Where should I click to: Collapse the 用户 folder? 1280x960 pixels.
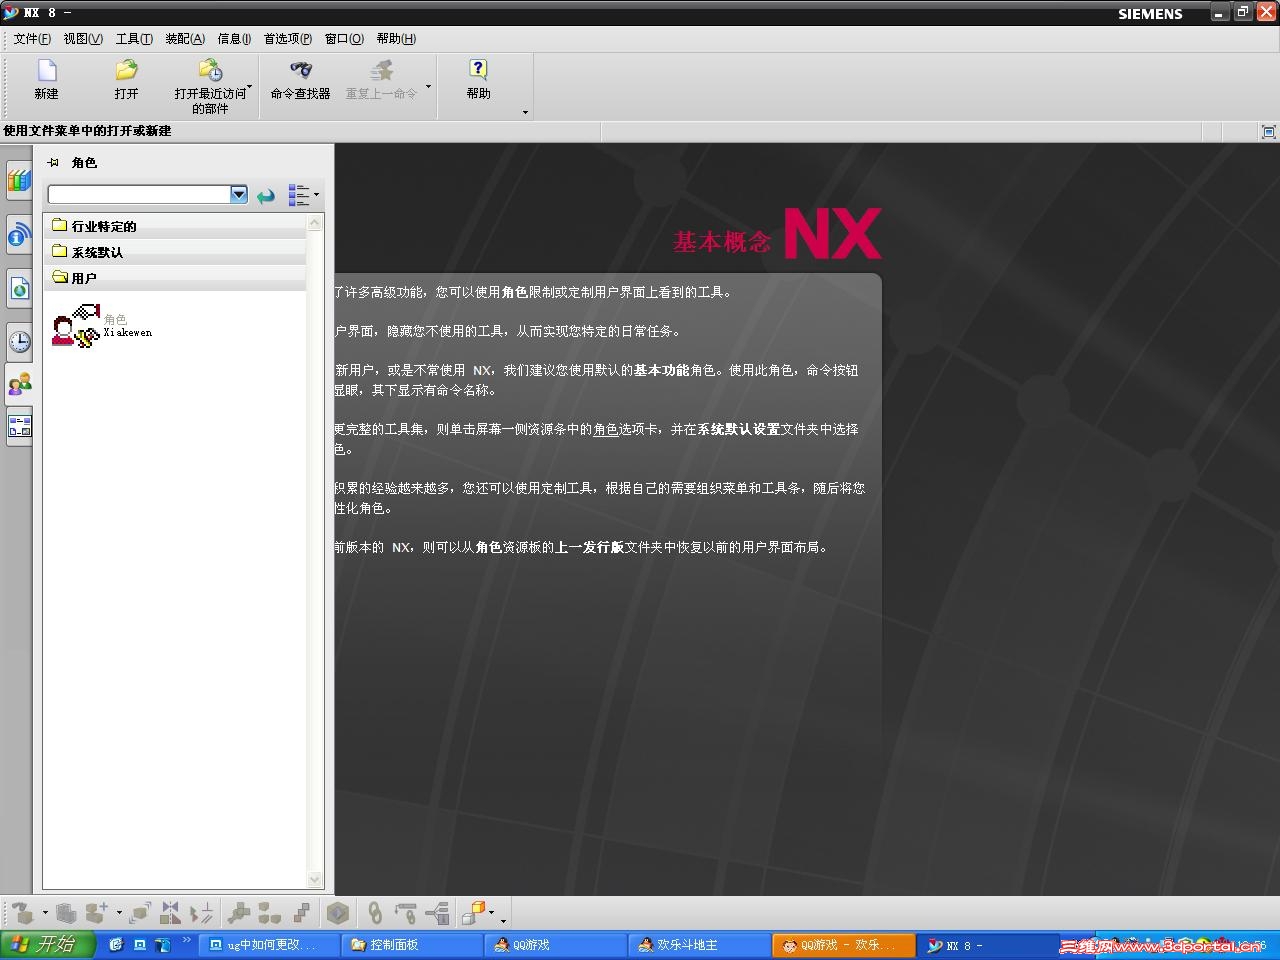[x=175, y=278]
